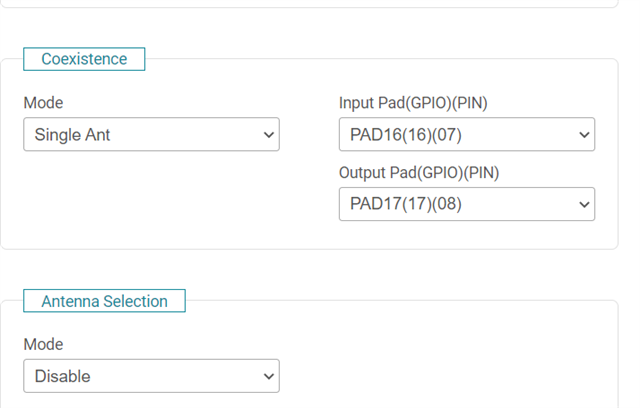Click the Antenna Selection section header label
This screenshot has height=408, width=640.
click(104, 301)
